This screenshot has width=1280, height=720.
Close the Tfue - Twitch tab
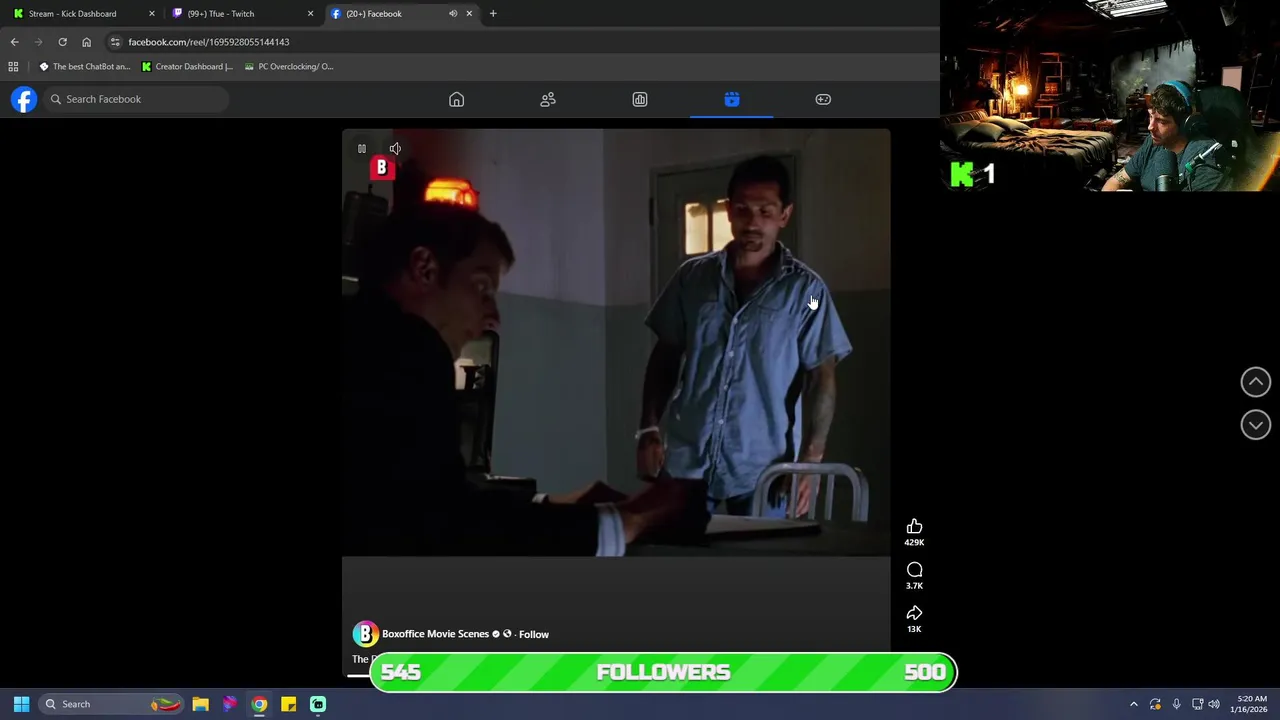tap(310, 14)
